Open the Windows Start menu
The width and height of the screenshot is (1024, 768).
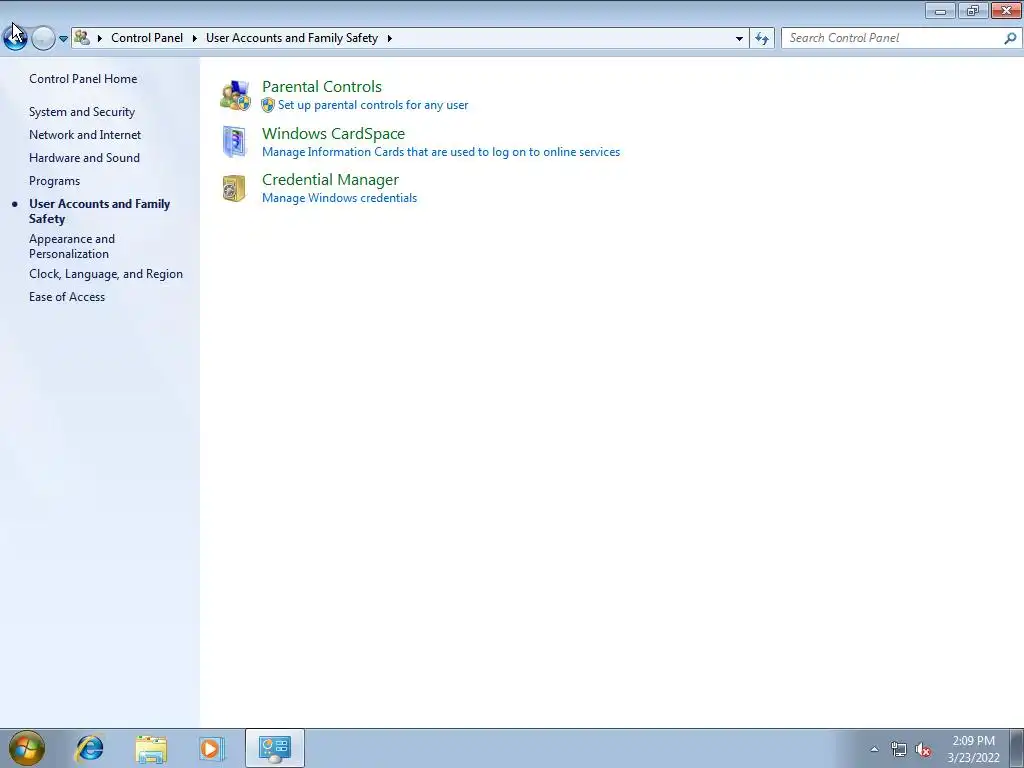[x=27, y=748]
